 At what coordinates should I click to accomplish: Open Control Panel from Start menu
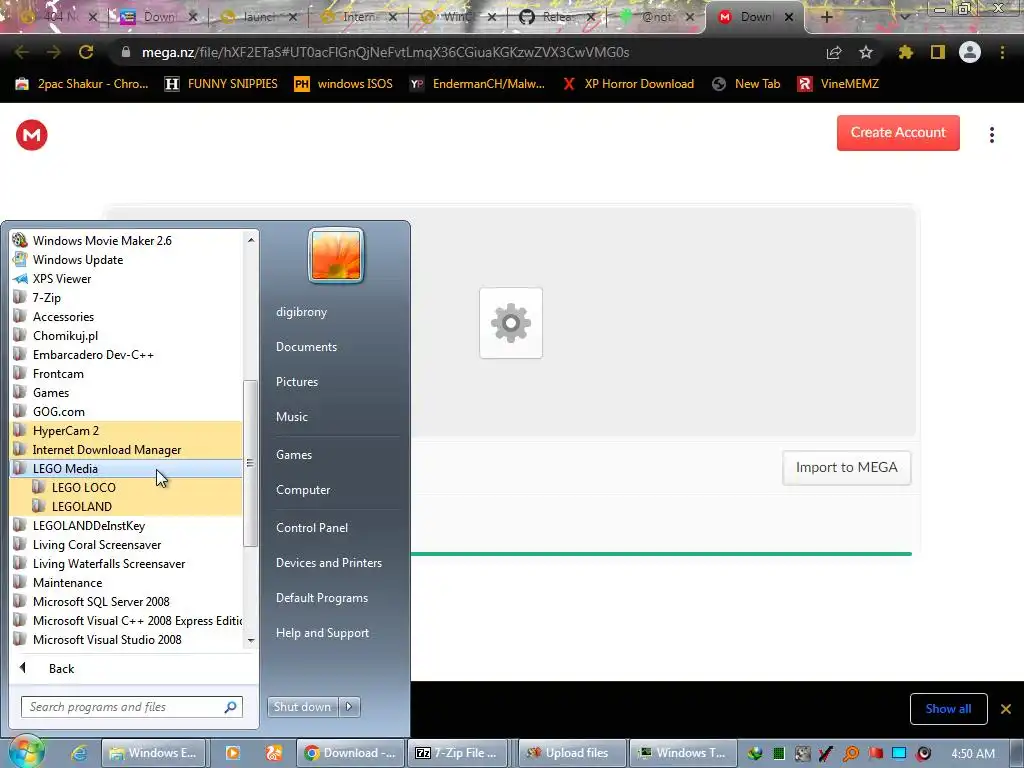click(312, 528)
